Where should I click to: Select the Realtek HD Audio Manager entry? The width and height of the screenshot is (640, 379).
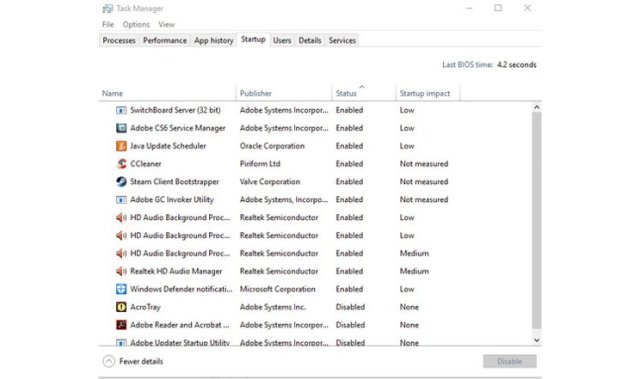coord(176,271)
